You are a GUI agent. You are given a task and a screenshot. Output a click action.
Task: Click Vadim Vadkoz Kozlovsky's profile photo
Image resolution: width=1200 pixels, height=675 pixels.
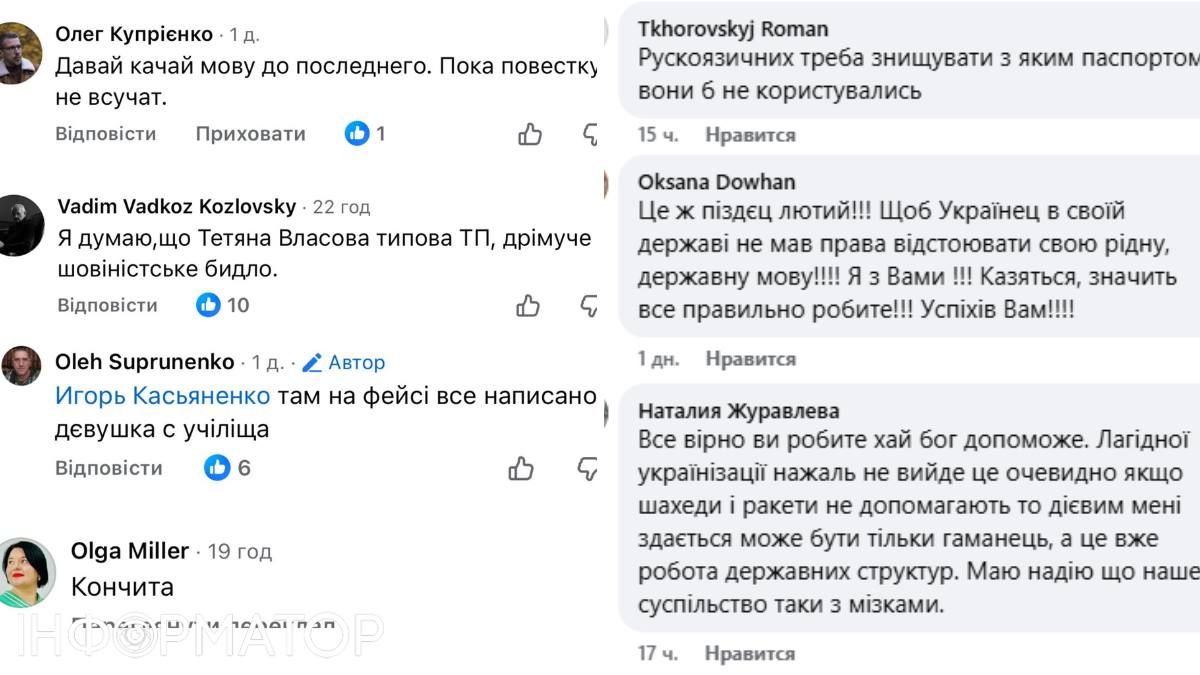pyautogui.click(x=20, y=222)
